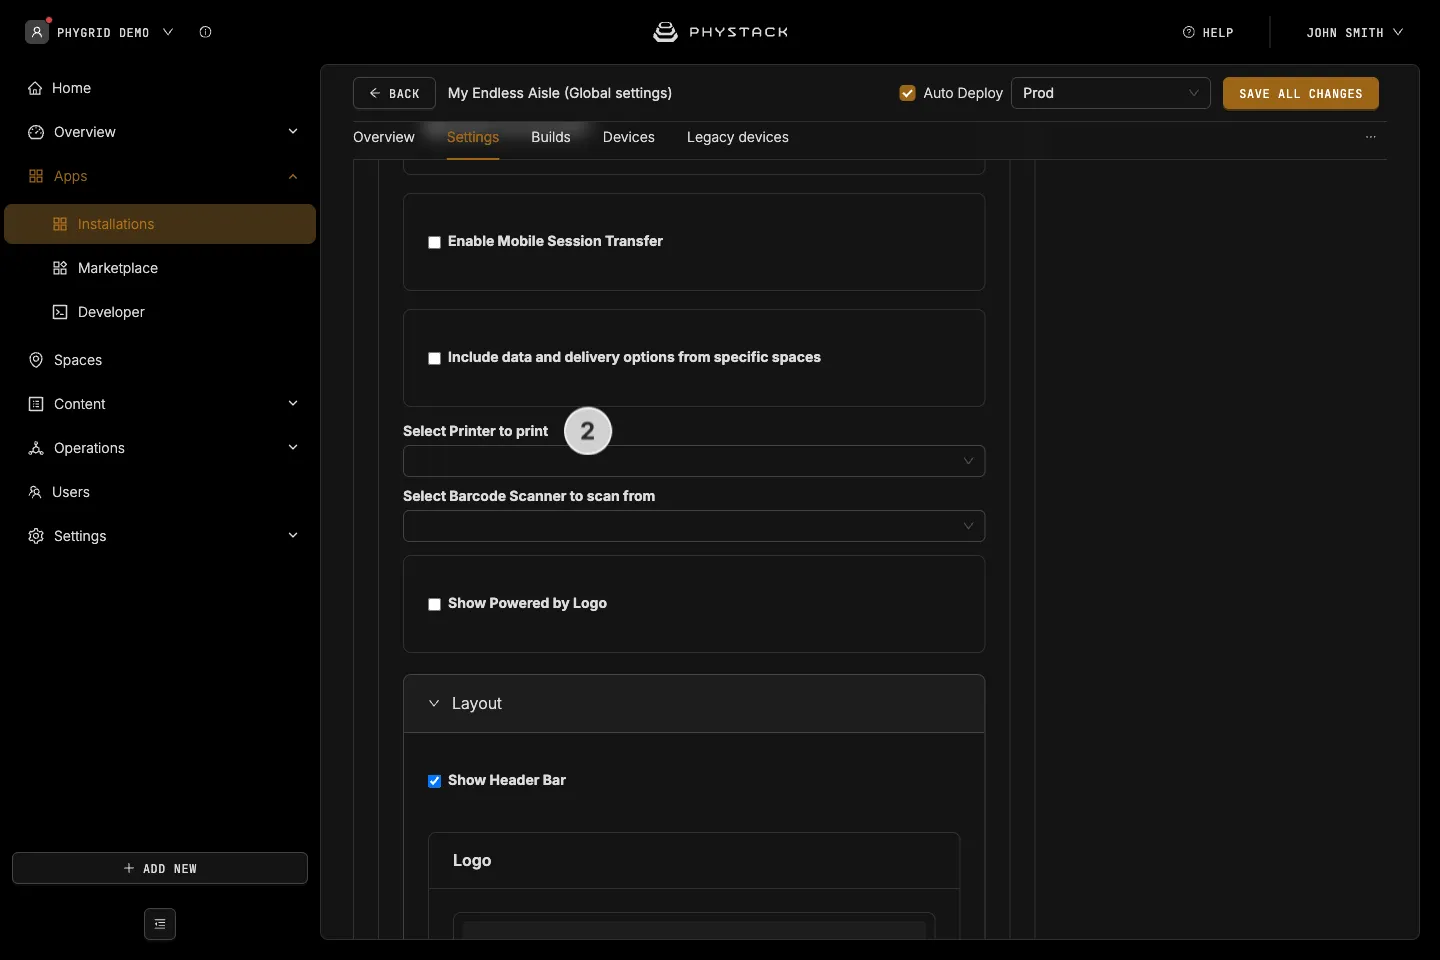
Task: Click the Operations network icon
Action: pos(36,448)
